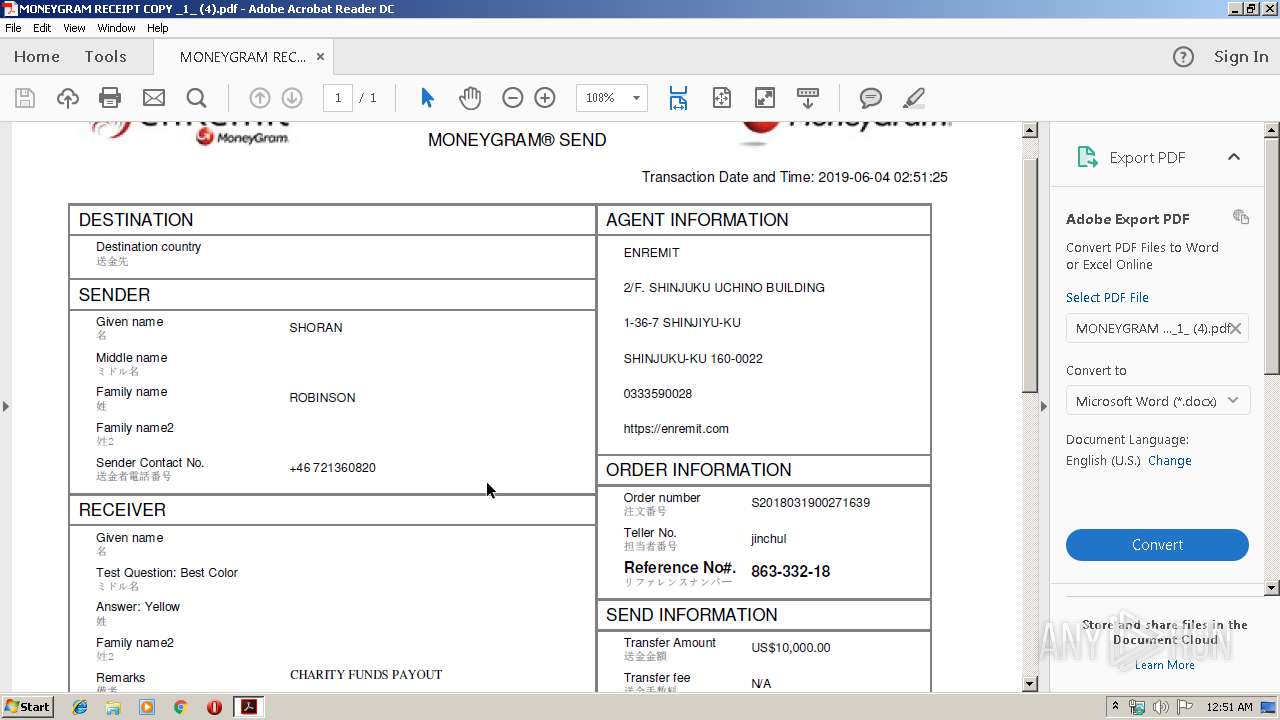Open Internet Explorer from the taskbar
The height and width of the screenshot is (720, 1280).
click(x=80, y=707)
